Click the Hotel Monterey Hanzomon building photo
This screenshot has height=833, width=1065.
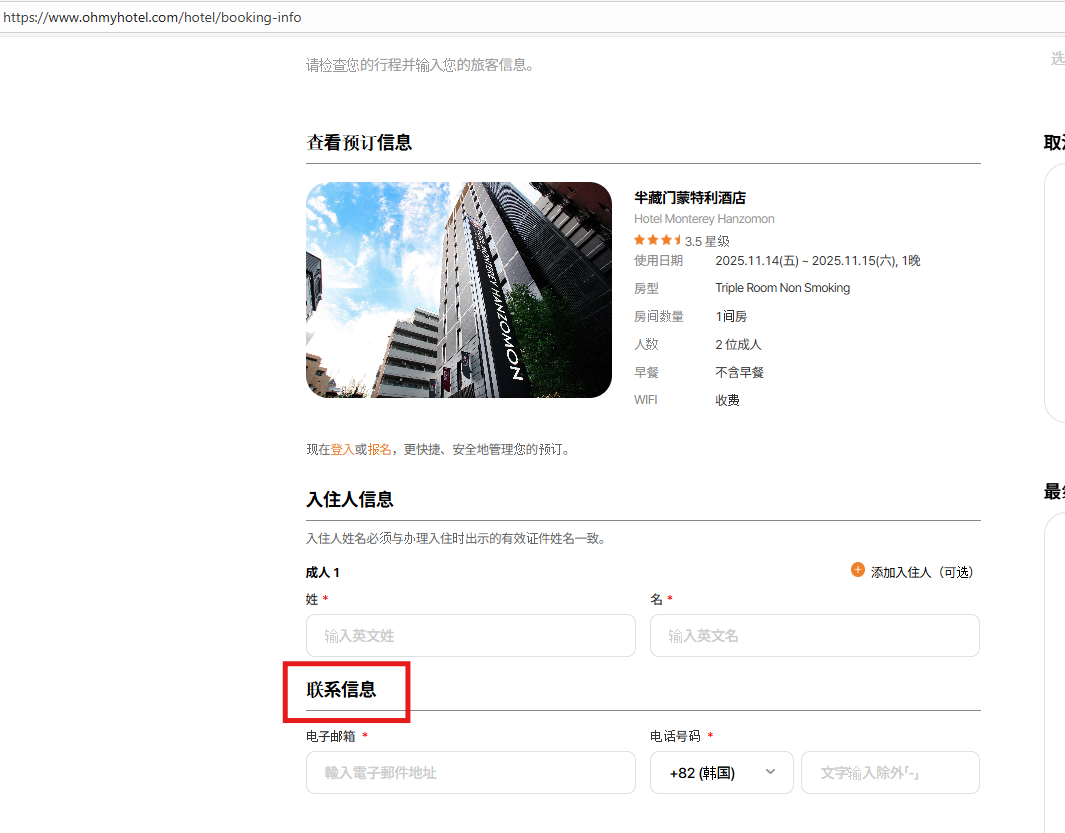pyautogui.click(x=458, y=290)
